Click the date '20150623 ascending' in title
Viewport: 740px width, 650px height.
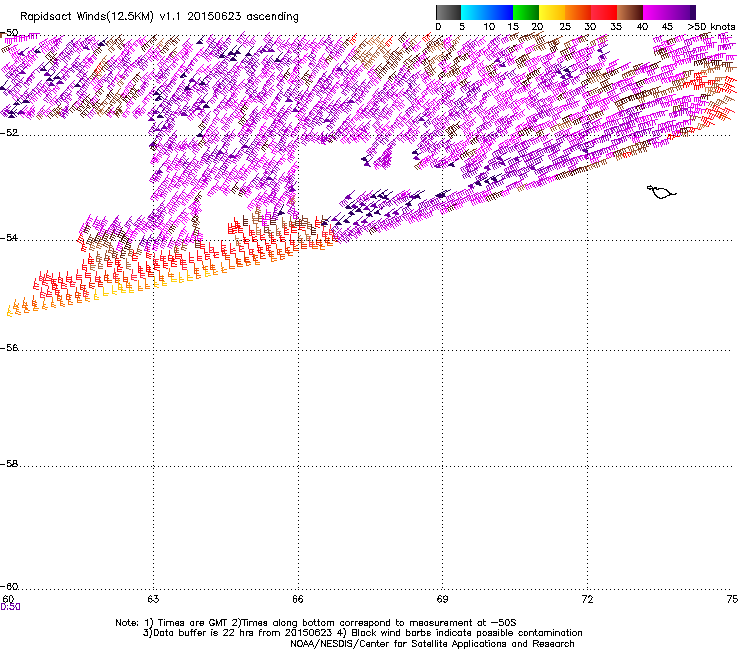(243, 17)
